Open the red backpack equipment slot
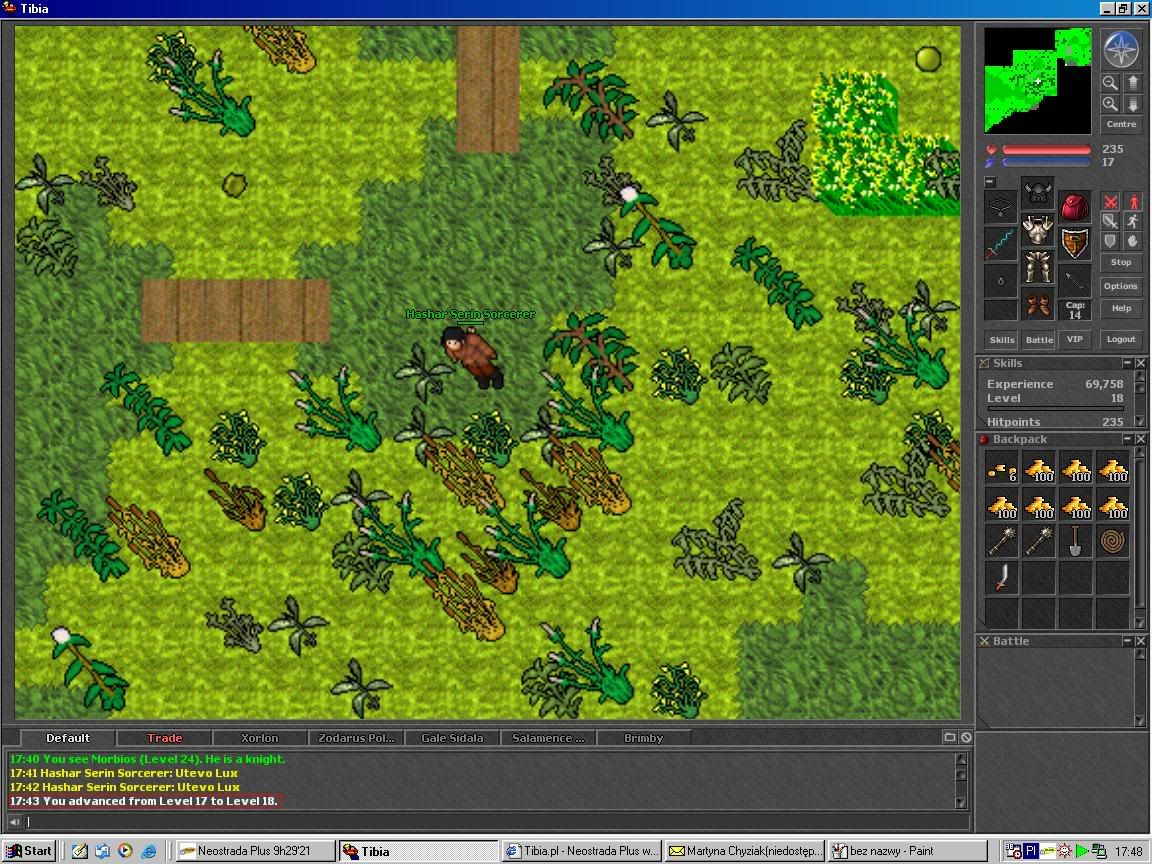This screenshot has width=1152, height=864. point(1075,206)
